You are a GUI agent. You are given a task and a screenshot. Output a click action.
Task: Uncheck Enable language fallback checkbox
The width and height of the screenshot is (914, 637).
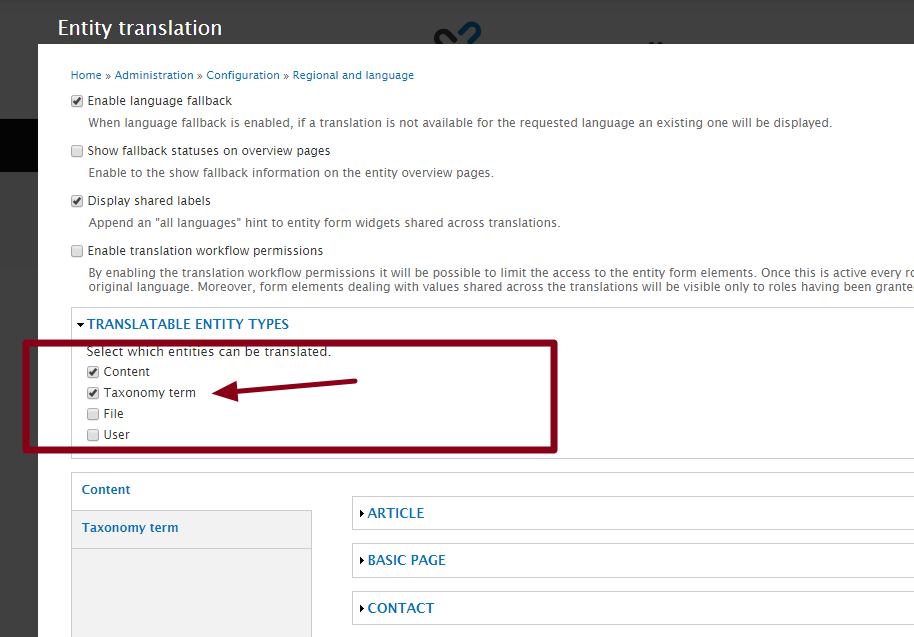(77, 101)
